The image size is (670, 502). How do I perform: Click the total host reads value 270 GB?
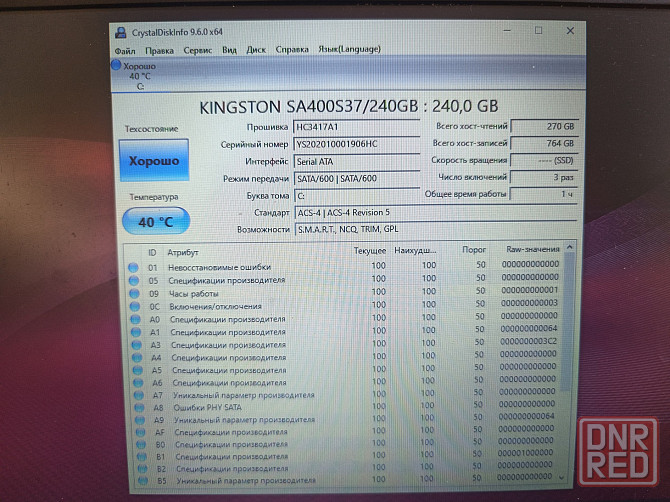(544, 126)
